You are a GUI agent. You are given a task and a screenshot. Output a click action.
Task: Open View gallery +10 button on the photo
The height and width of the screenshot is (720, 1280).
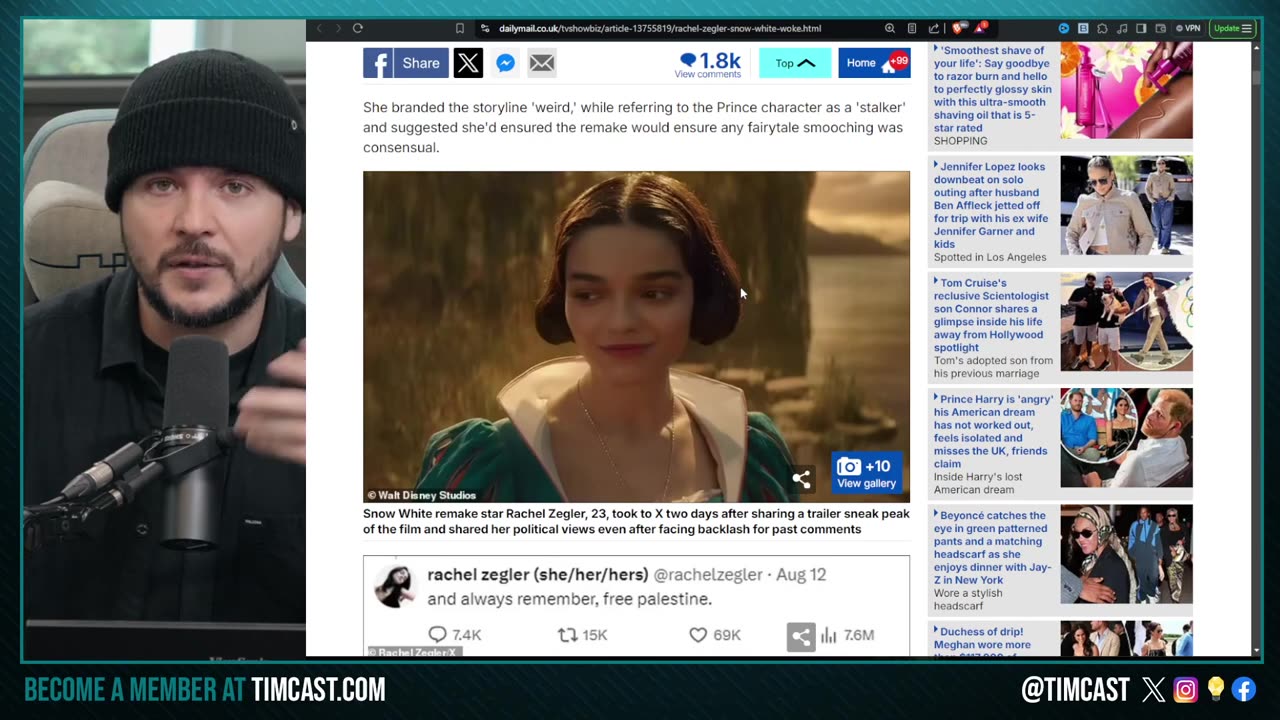[x=867, y=472]
